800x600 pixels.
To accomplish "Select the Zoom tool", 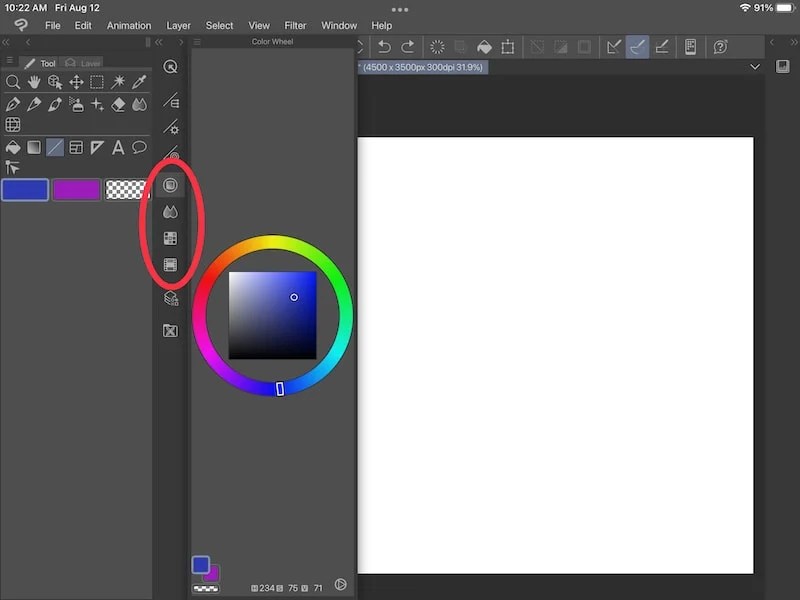I will [x=14, y=82].
